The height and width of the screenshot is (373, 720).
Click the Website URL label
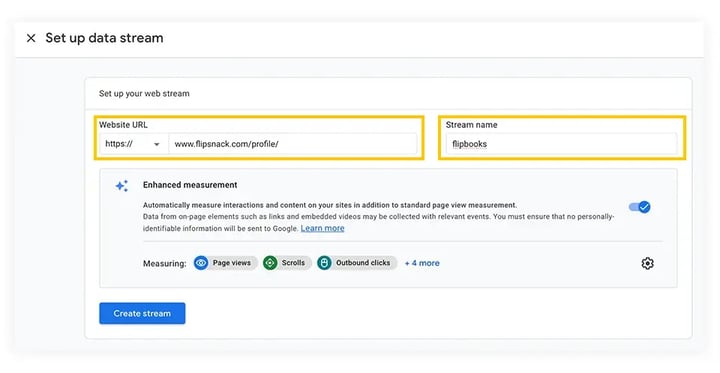click(x=123, y=125)
